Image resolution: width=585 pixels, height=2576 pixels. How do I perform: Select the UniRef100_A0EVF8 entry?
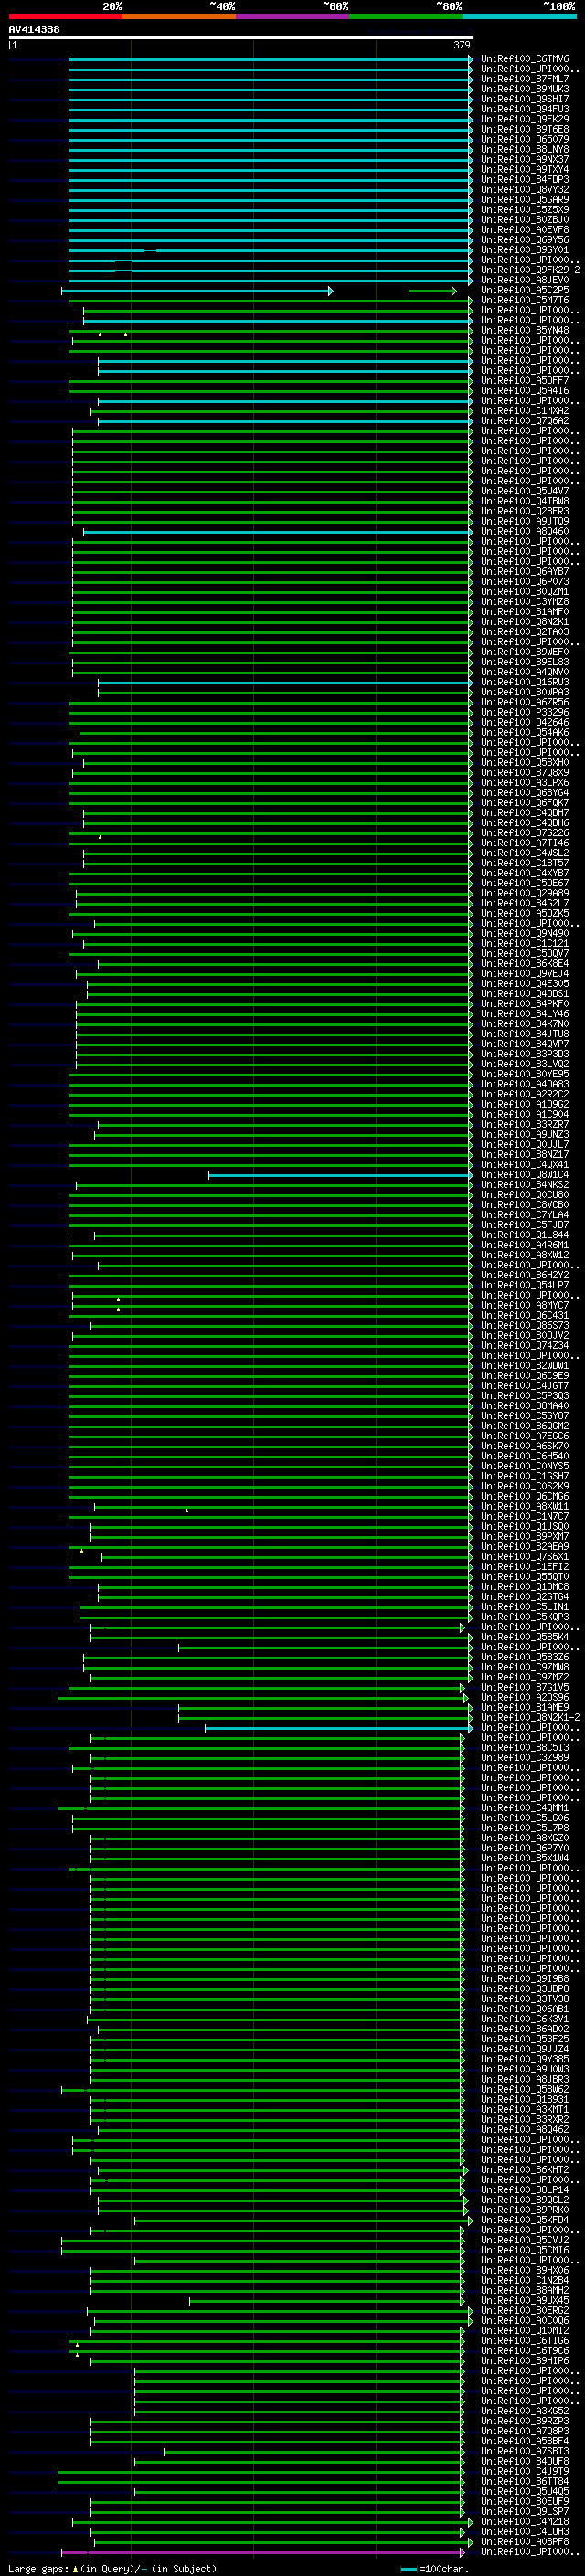(524, 229)
